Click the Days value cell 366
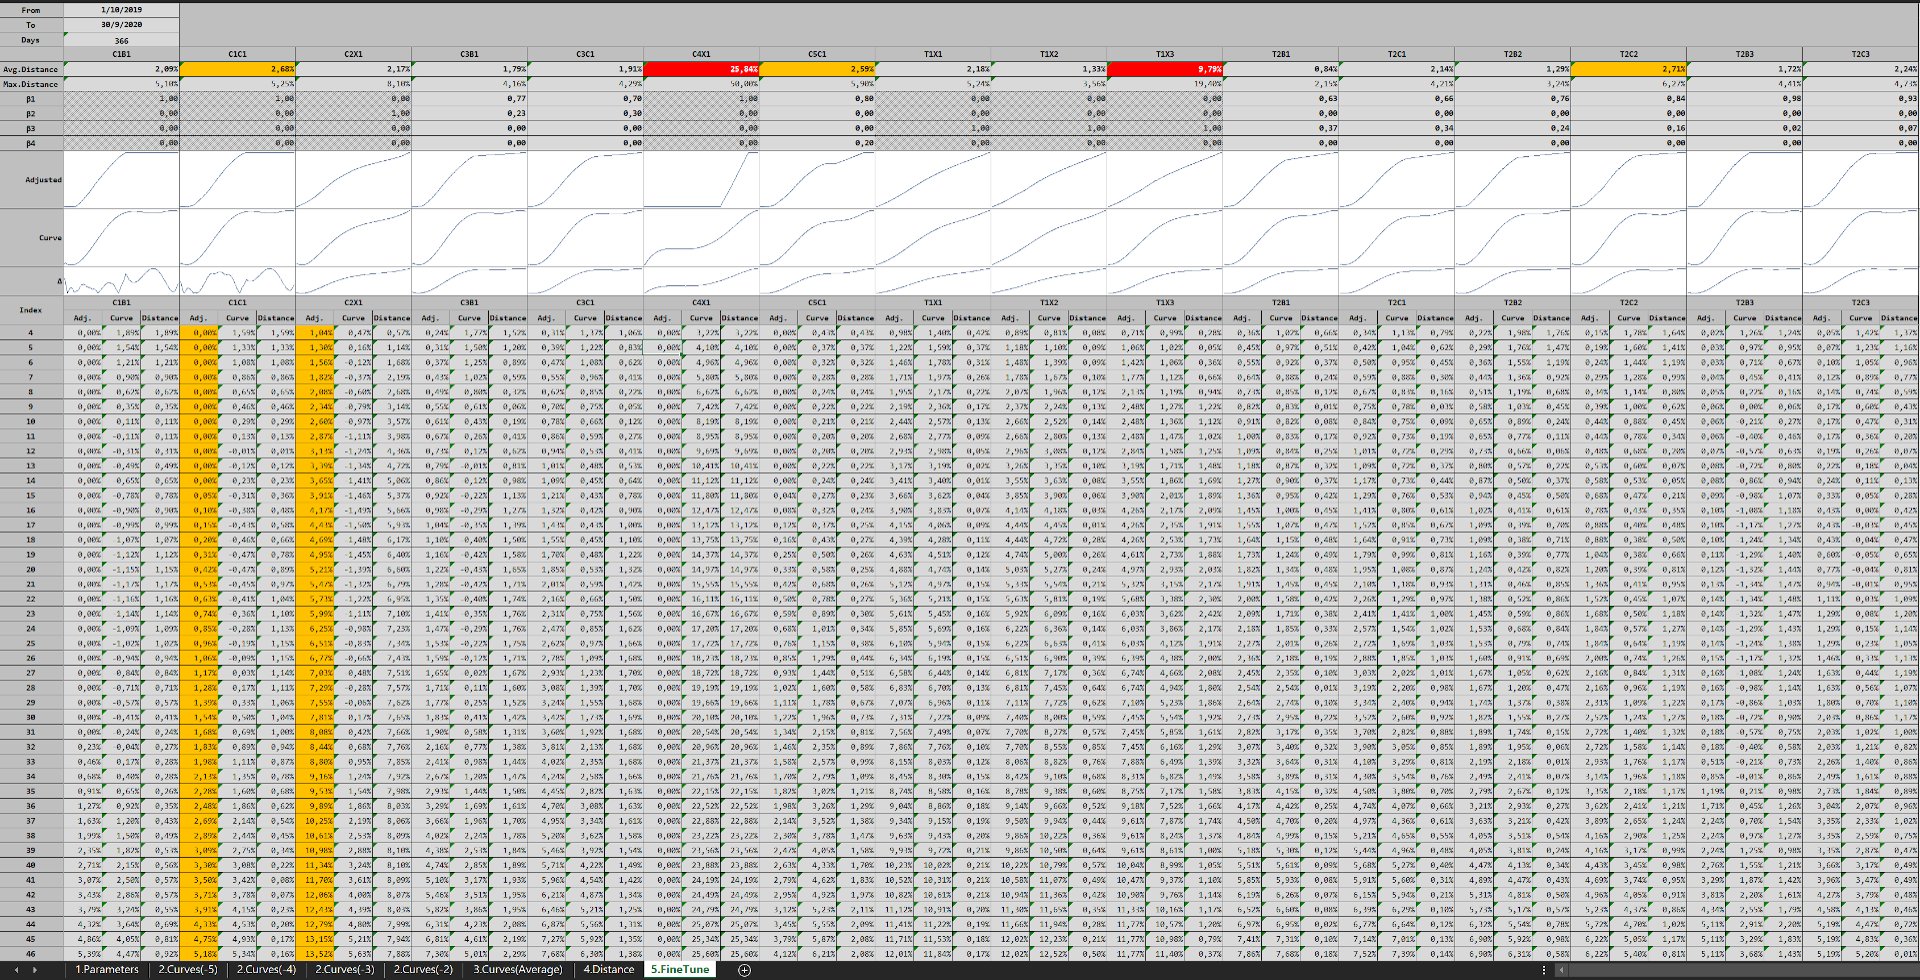The width and height of the screenshot is (1920, 980). click(121, 41)
